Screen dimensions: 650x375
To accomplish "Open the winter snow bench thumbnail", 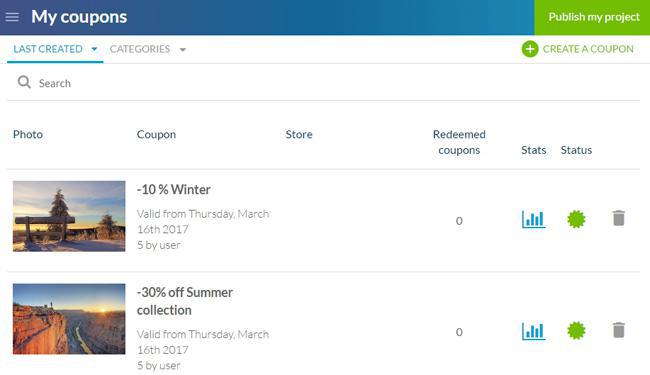I will coord(69,216).
